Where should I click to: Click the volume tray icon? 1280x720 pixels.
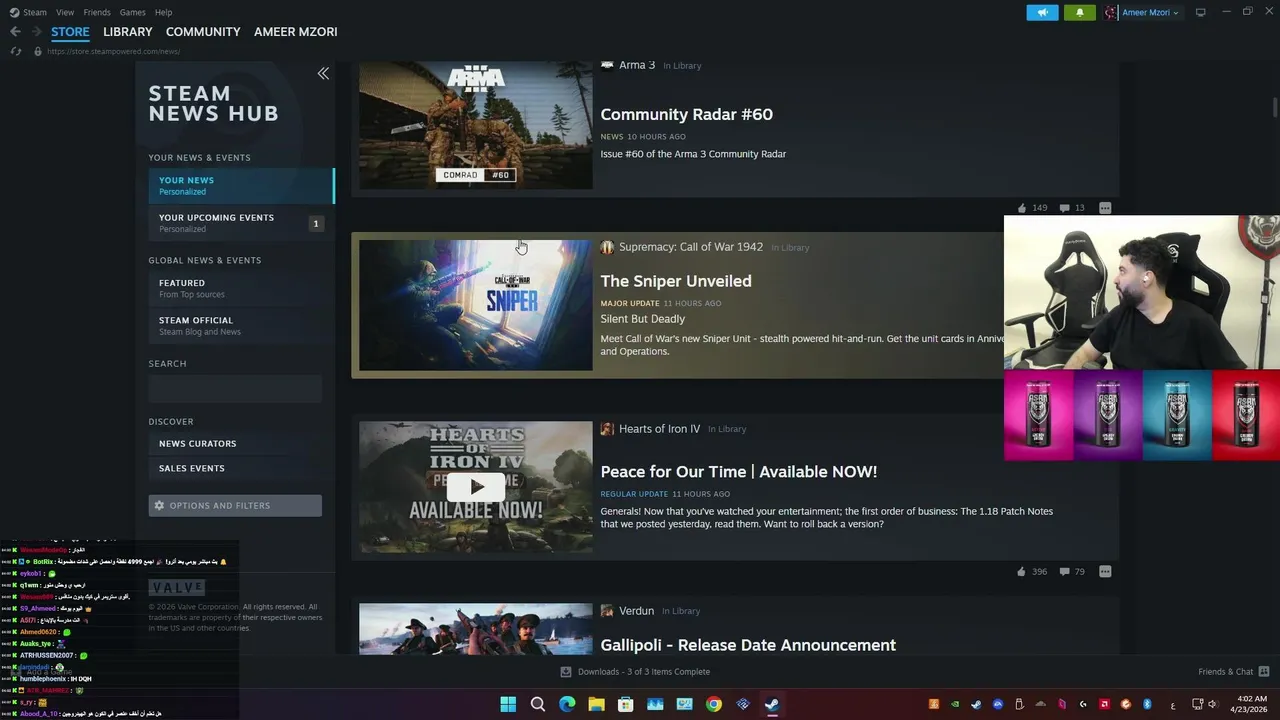point(1213,704)
